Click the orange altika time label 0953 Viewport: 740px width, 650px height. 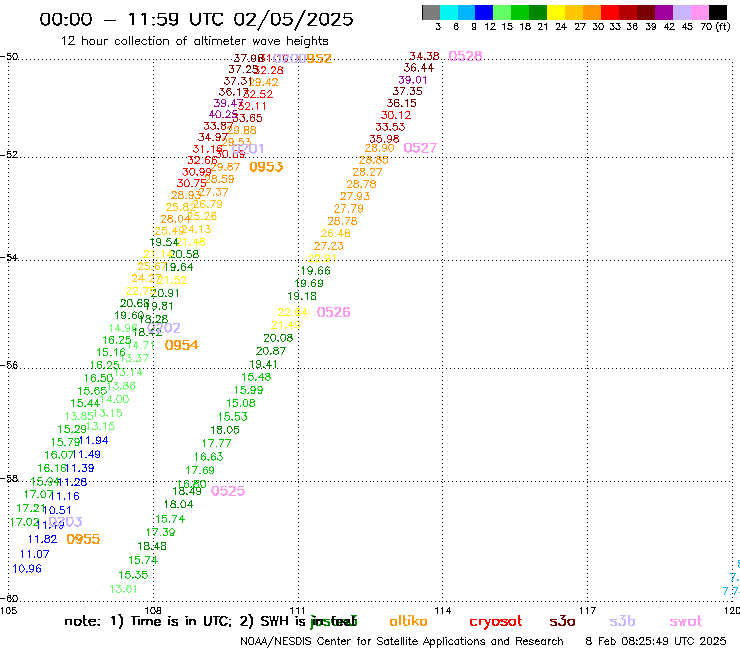tap(266, 167)
